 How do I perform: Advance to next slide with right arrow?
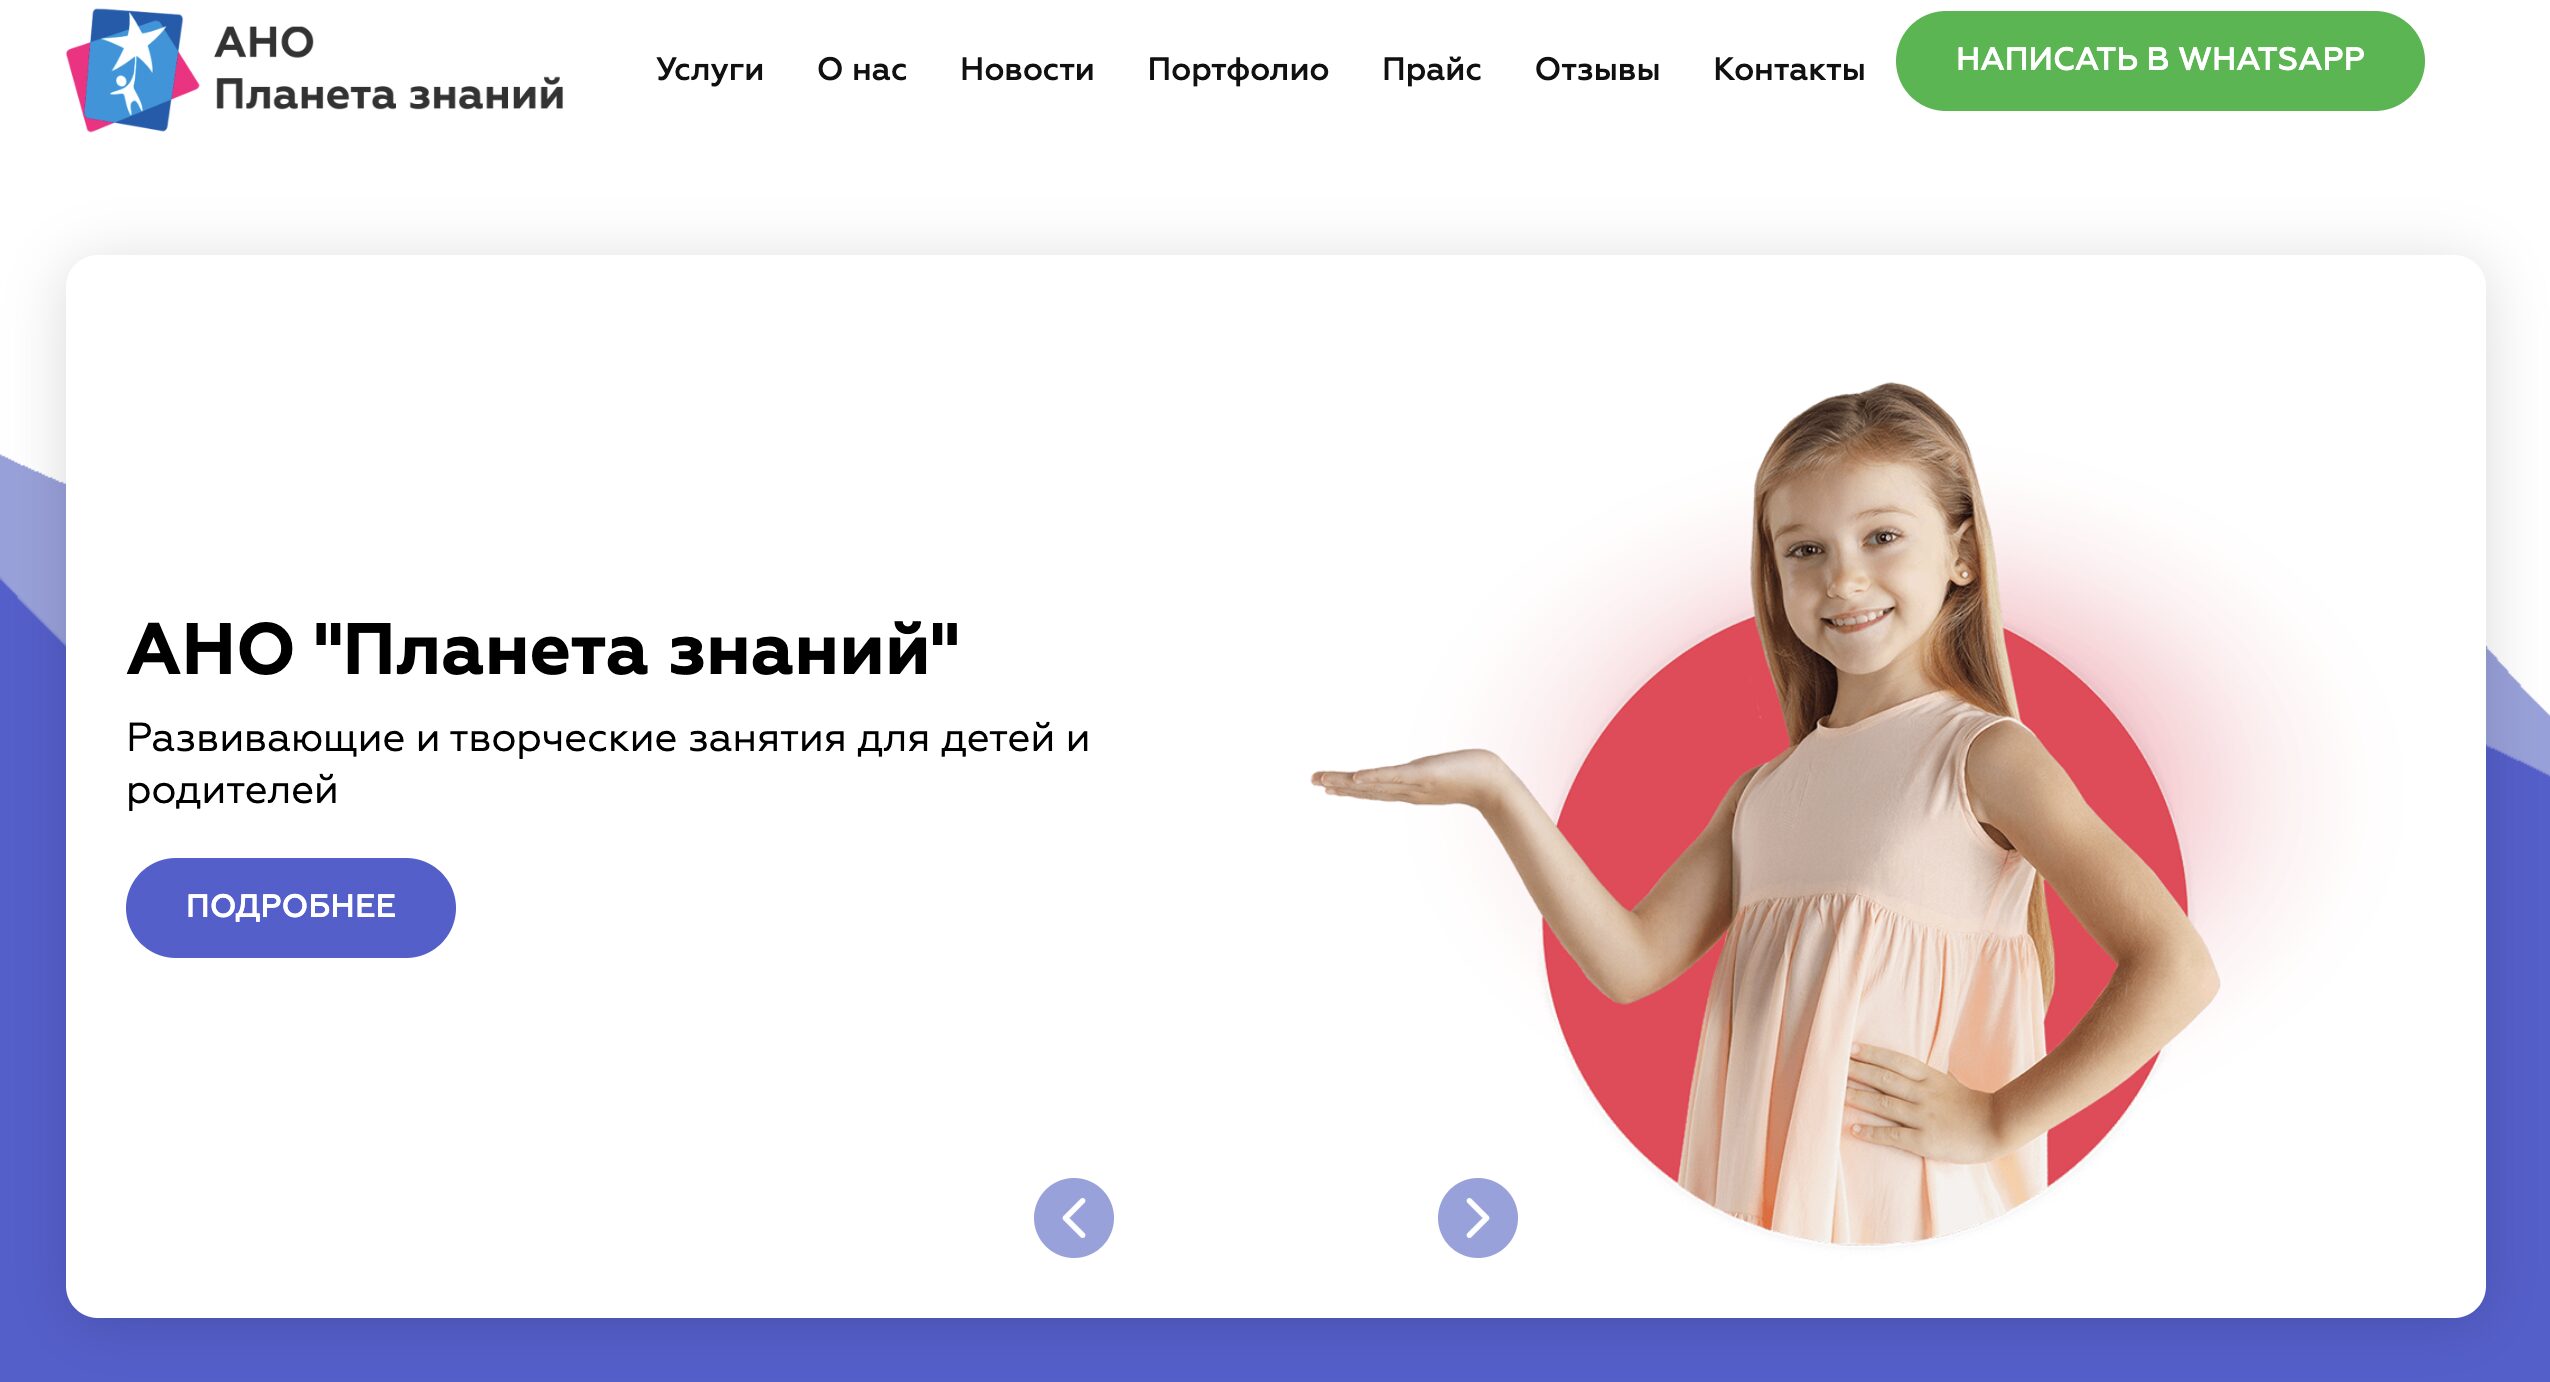pos(1477,1217)
